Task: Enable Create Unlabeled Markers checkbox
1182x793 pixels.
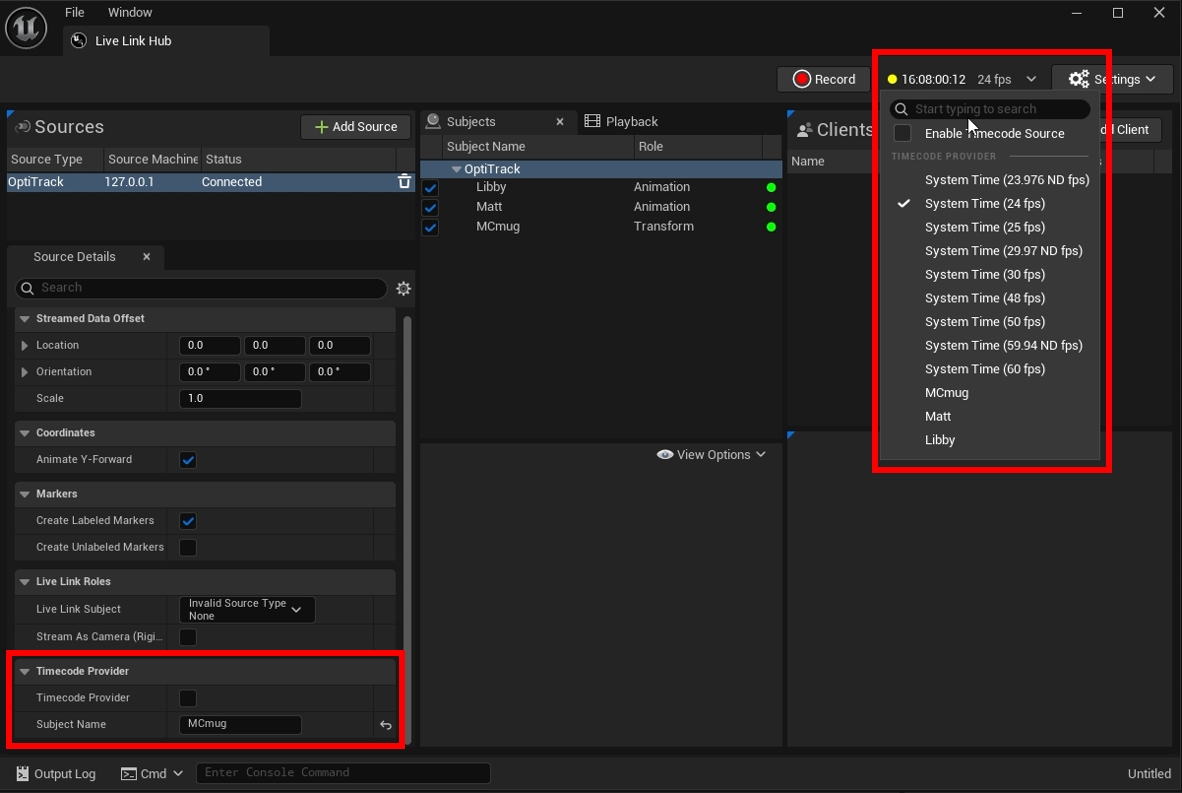Action: (x=188, y=547)
